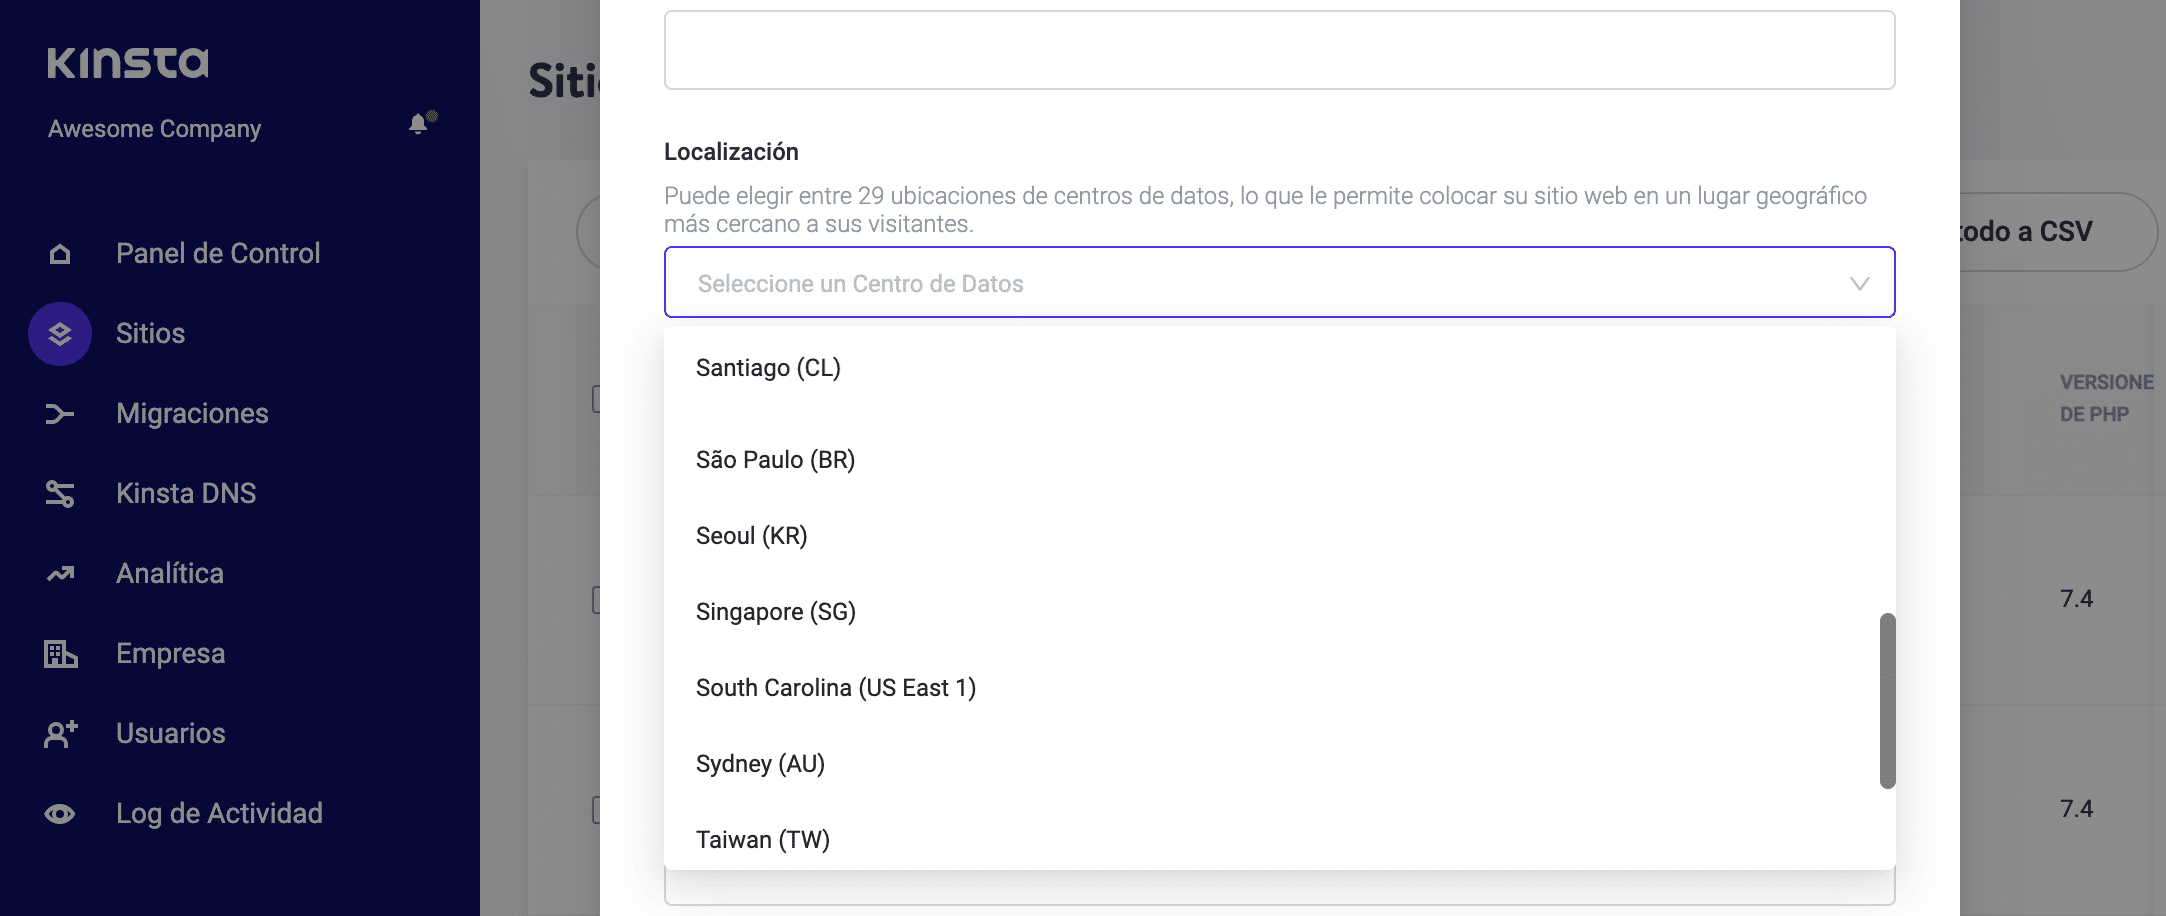Click the Kinsta logo
2166x916 pixels.
point(128,63)
